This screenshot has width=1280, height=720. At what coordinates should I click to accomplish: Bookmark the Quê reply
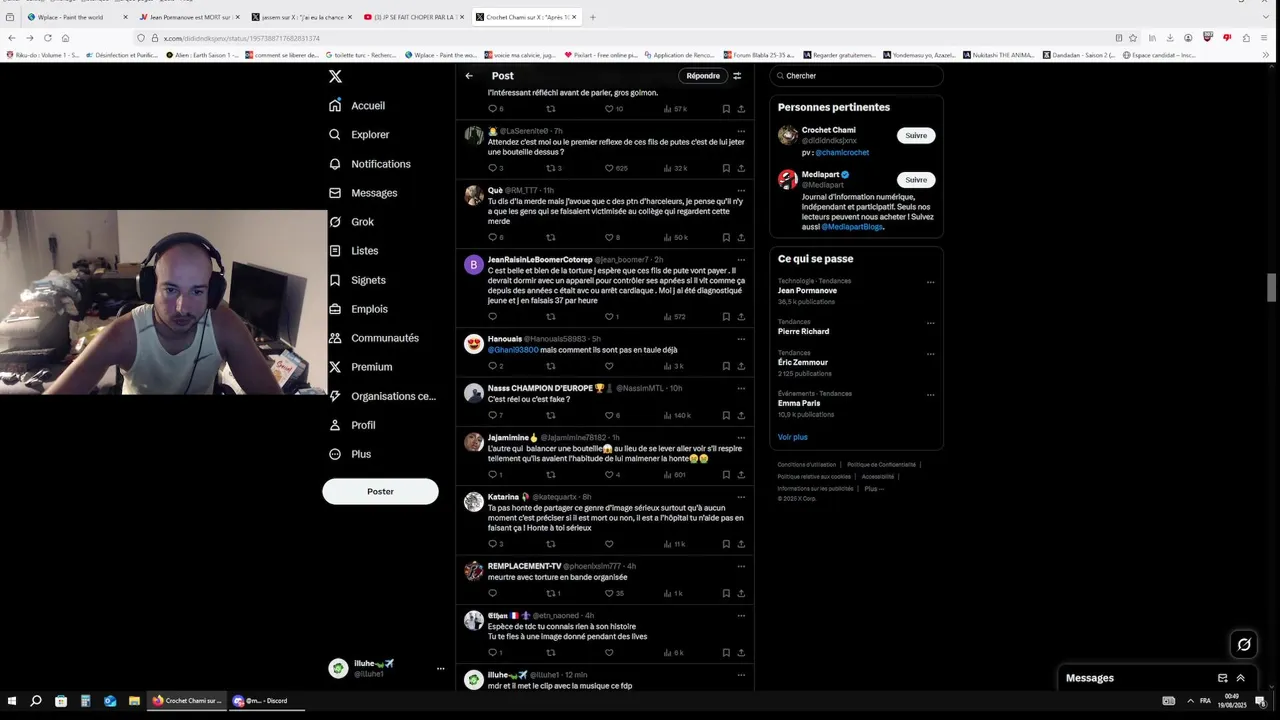click(726, 237)
